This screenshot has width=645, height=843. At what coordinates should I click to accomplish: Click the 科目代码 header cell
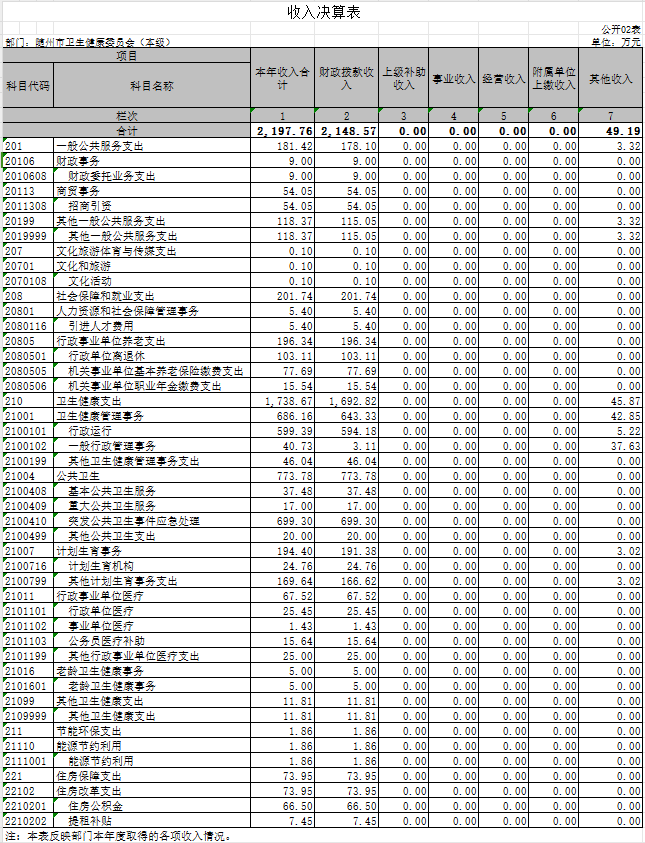(x=28, y=86)
